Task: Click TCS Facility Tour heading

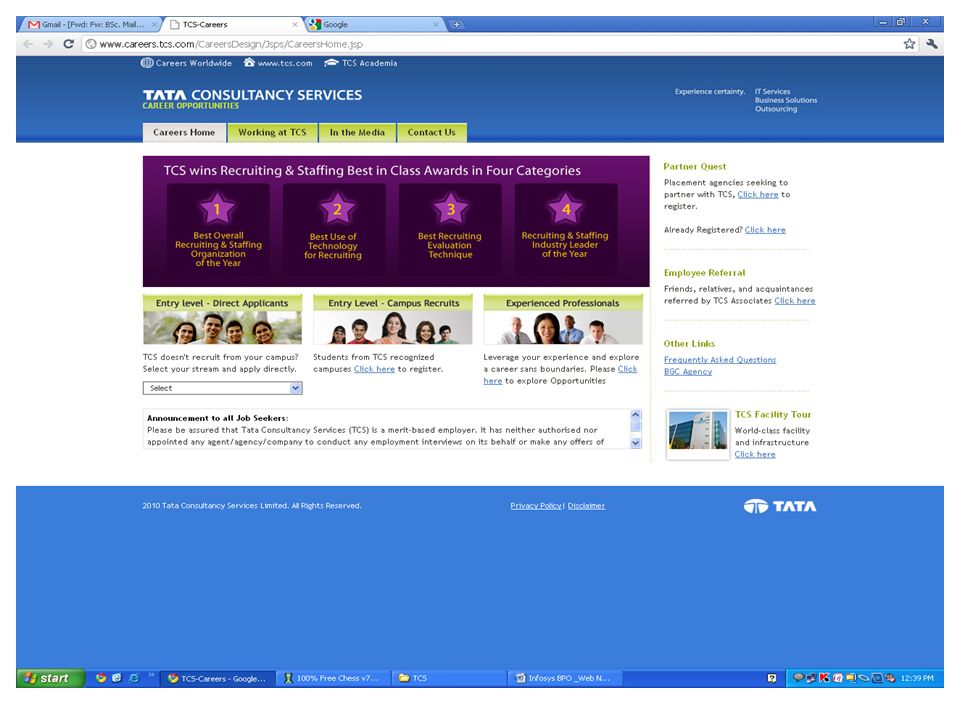Action: coord(773,414)
